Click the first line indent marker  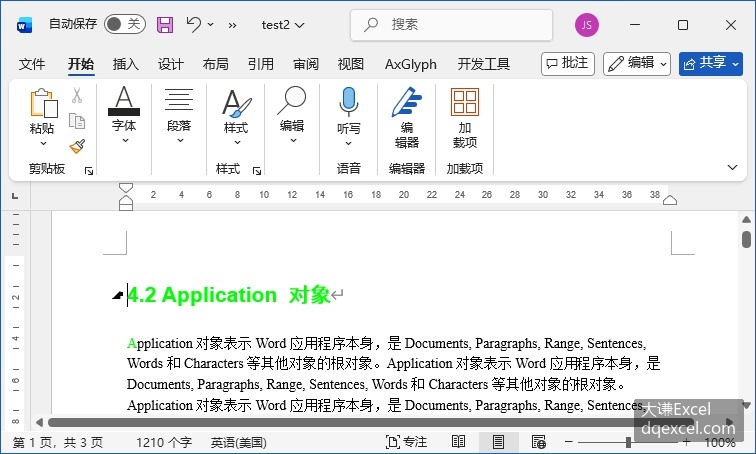126,188
